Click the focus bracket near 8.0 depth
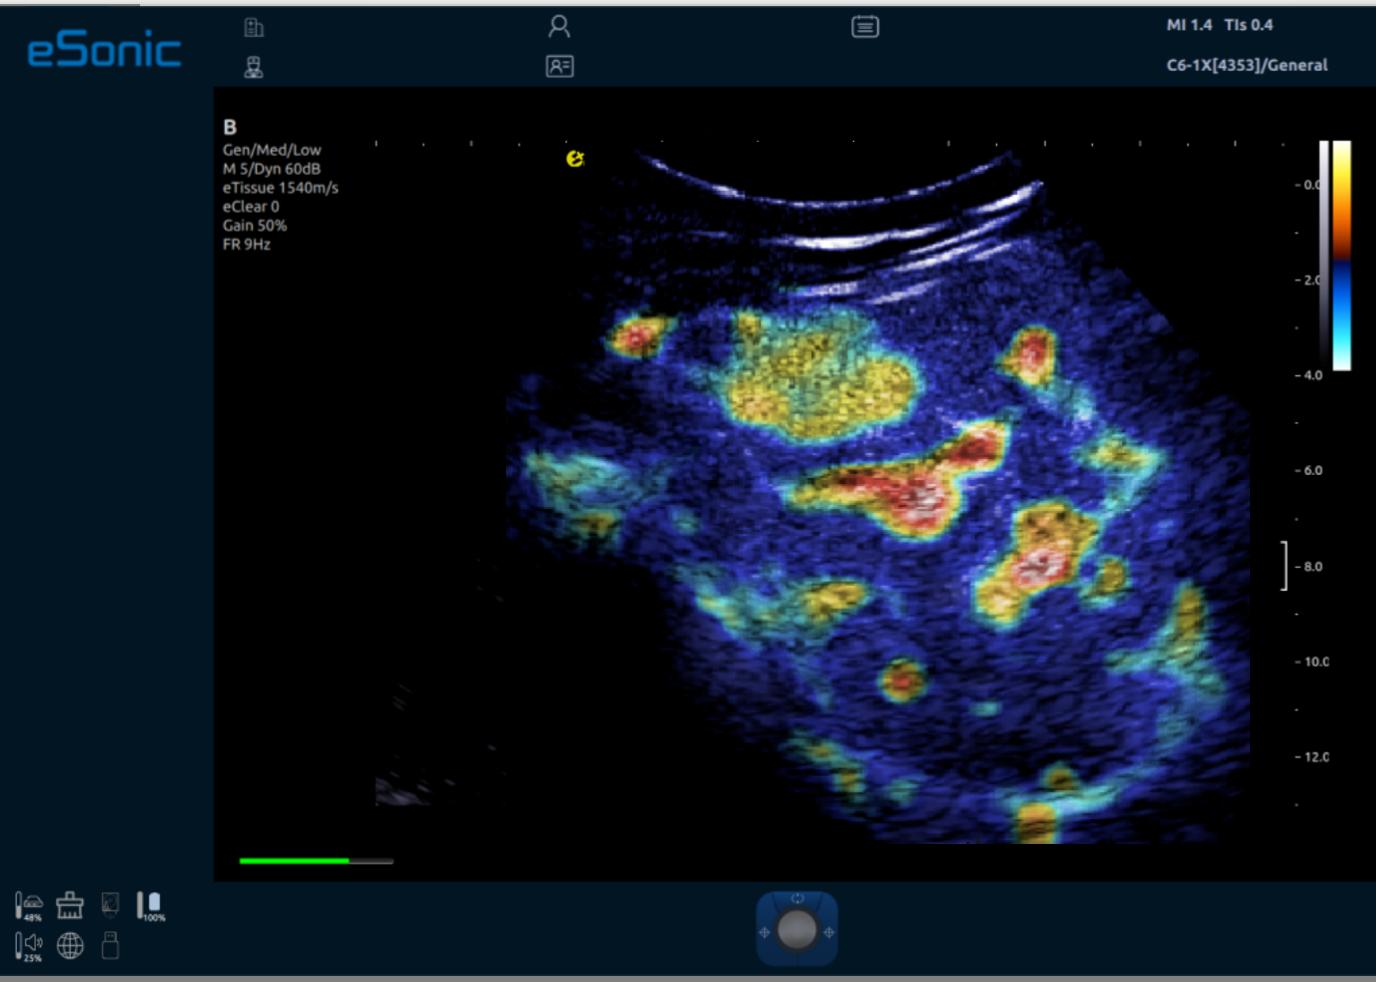The width and height of the screenshot is (1376, 982). click(x=1285, y=566)
